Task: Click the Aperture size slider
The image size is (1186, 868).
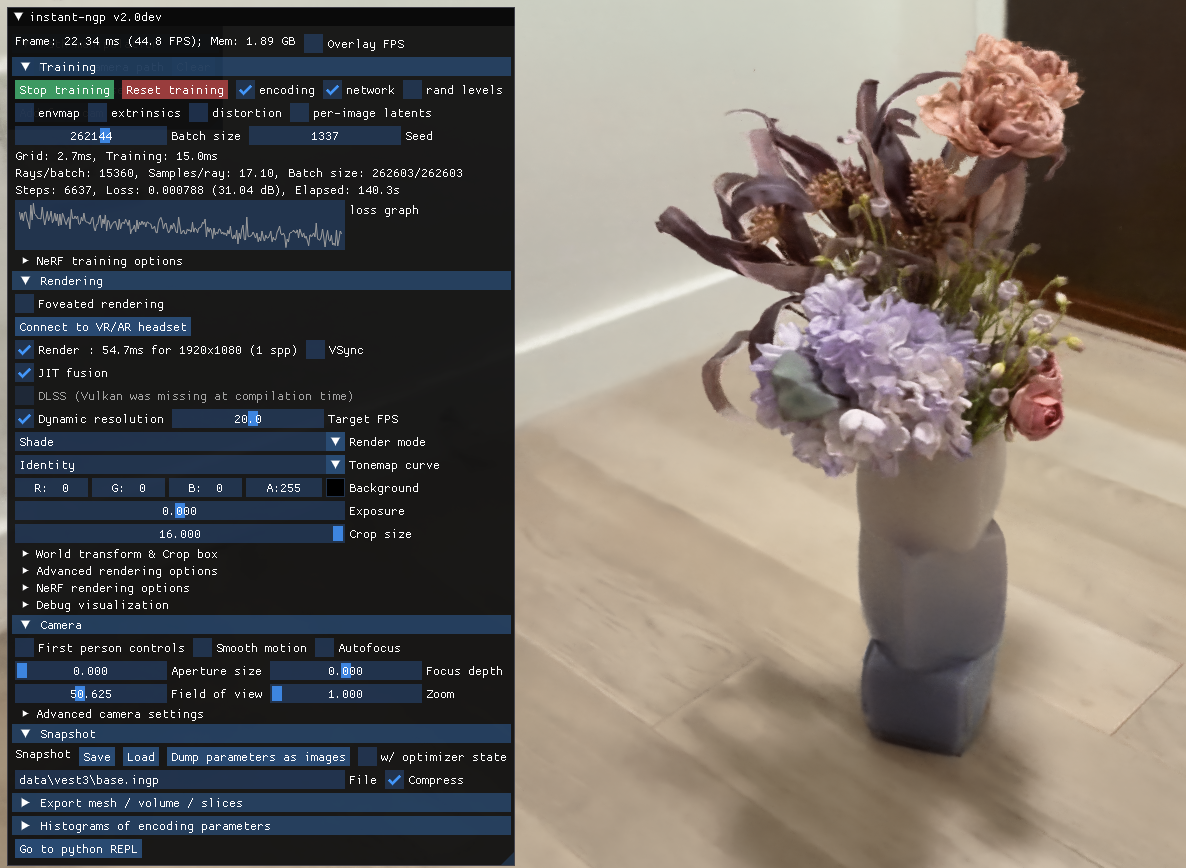Action: 91,671
